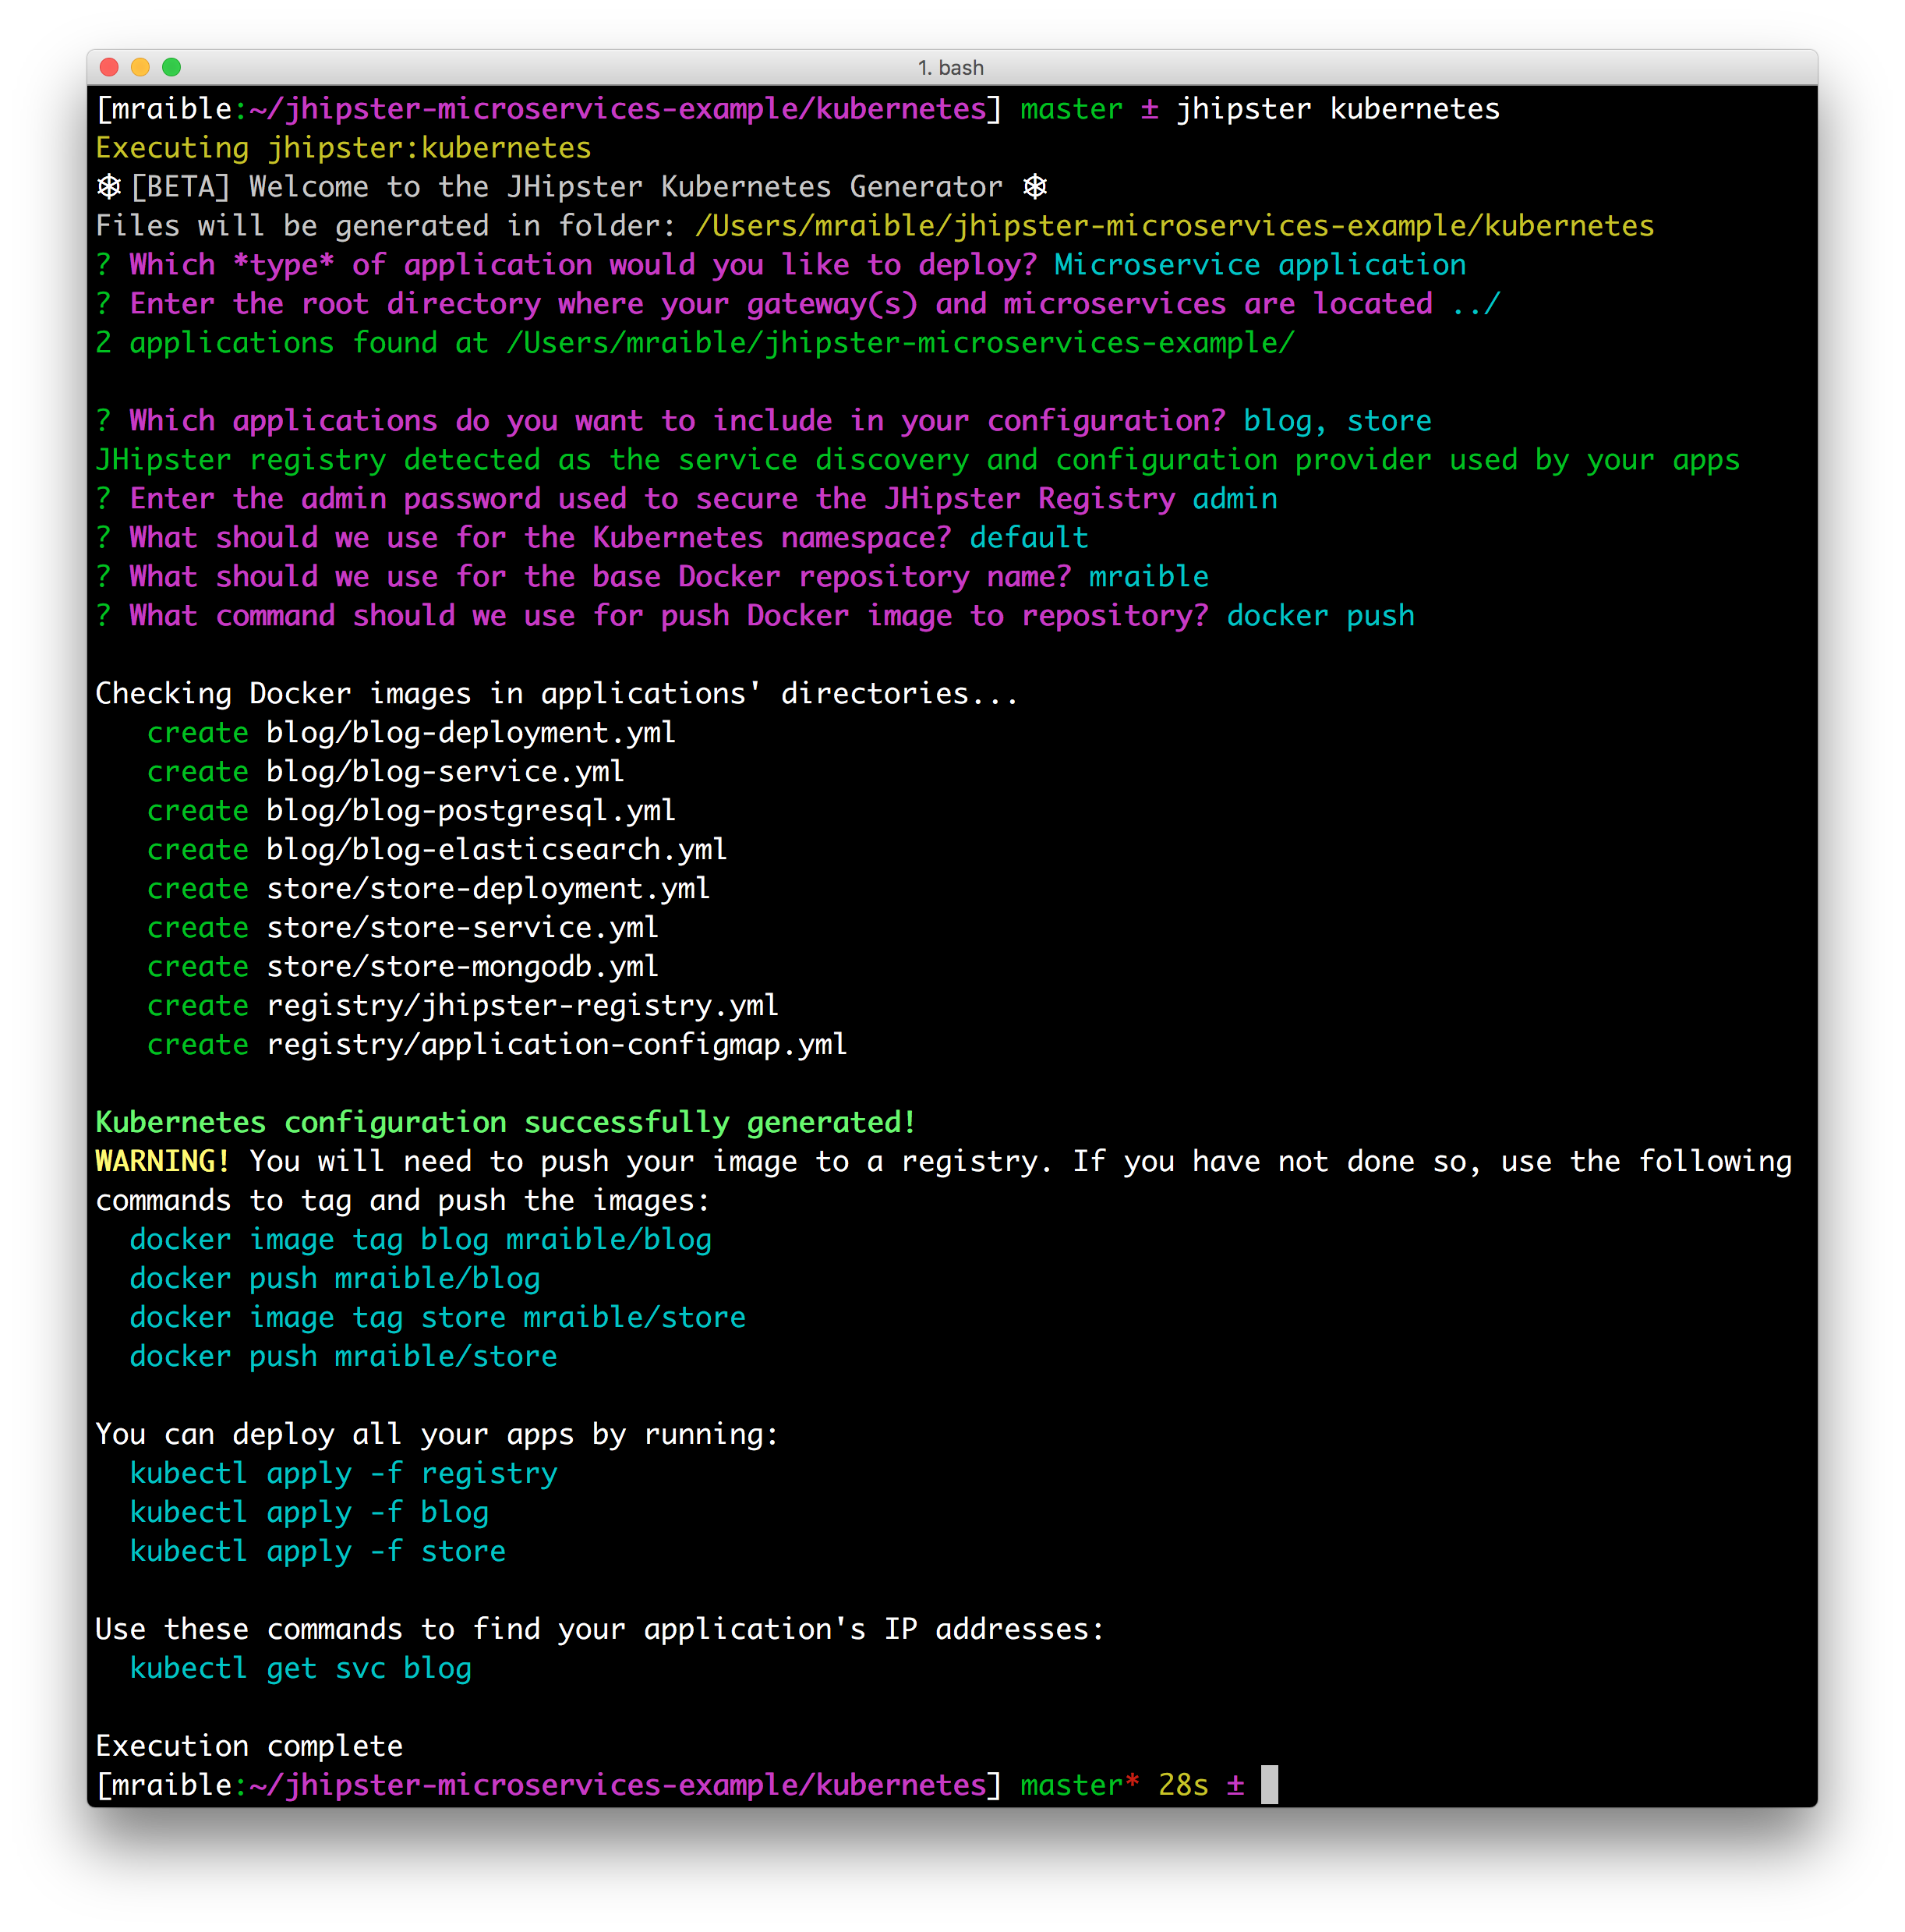The height and width of the screenshot is (1932, 1905).
Task: Click the red asterisk after master
Action: pos(1132,1782)
